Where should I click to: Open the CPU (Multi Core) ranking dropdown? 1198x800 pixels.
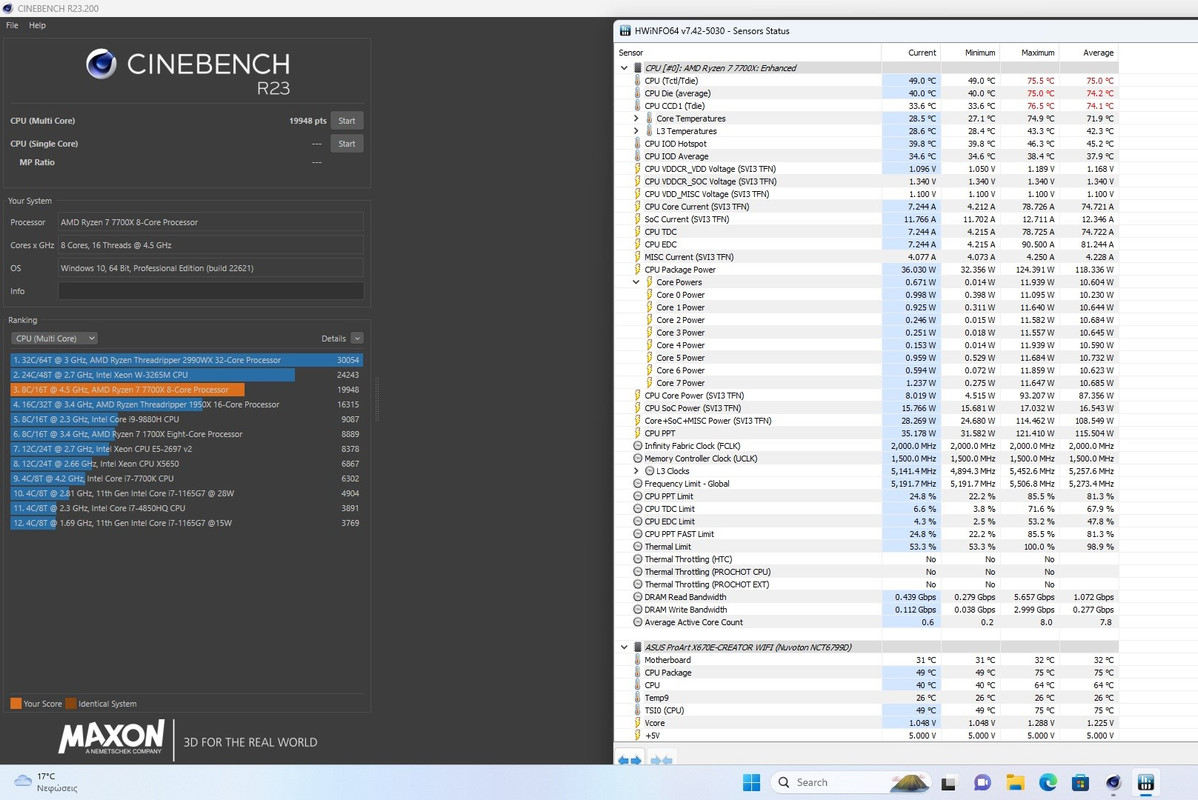(x=54, y=338)
